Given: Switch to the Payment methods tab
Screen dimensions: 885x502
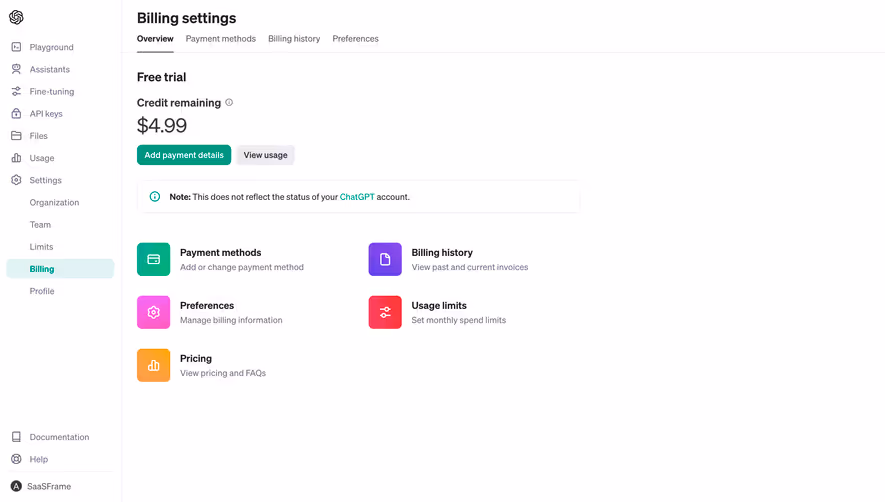Looking at the screenshot, I should [x=221, y=39].
